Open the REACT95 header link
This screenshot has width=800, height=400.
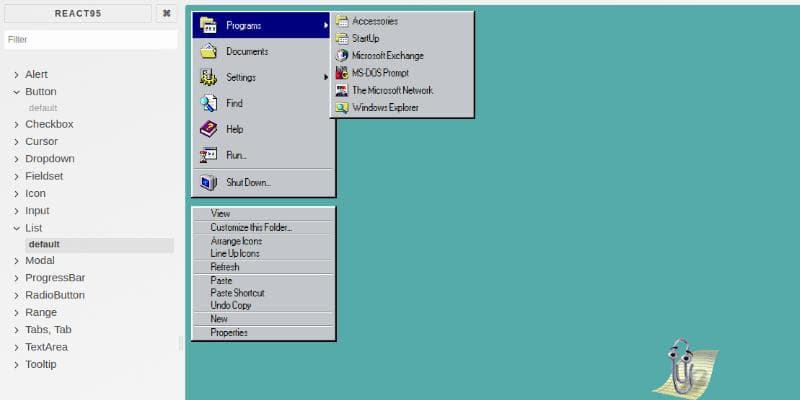pos(78,14)
